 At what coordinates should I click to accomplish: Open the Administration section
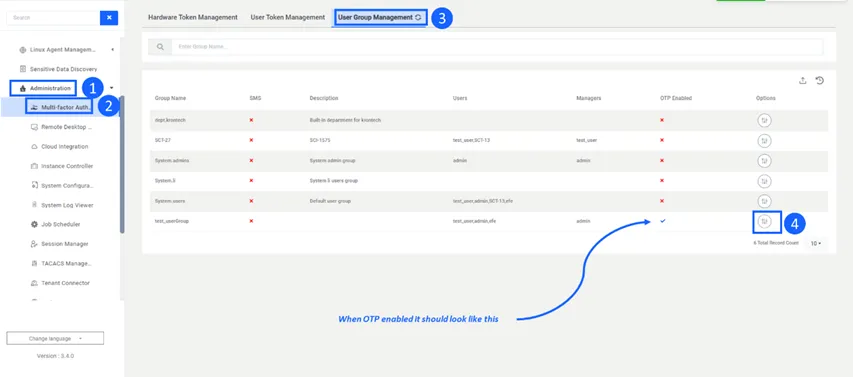click(x=50, y=88)
